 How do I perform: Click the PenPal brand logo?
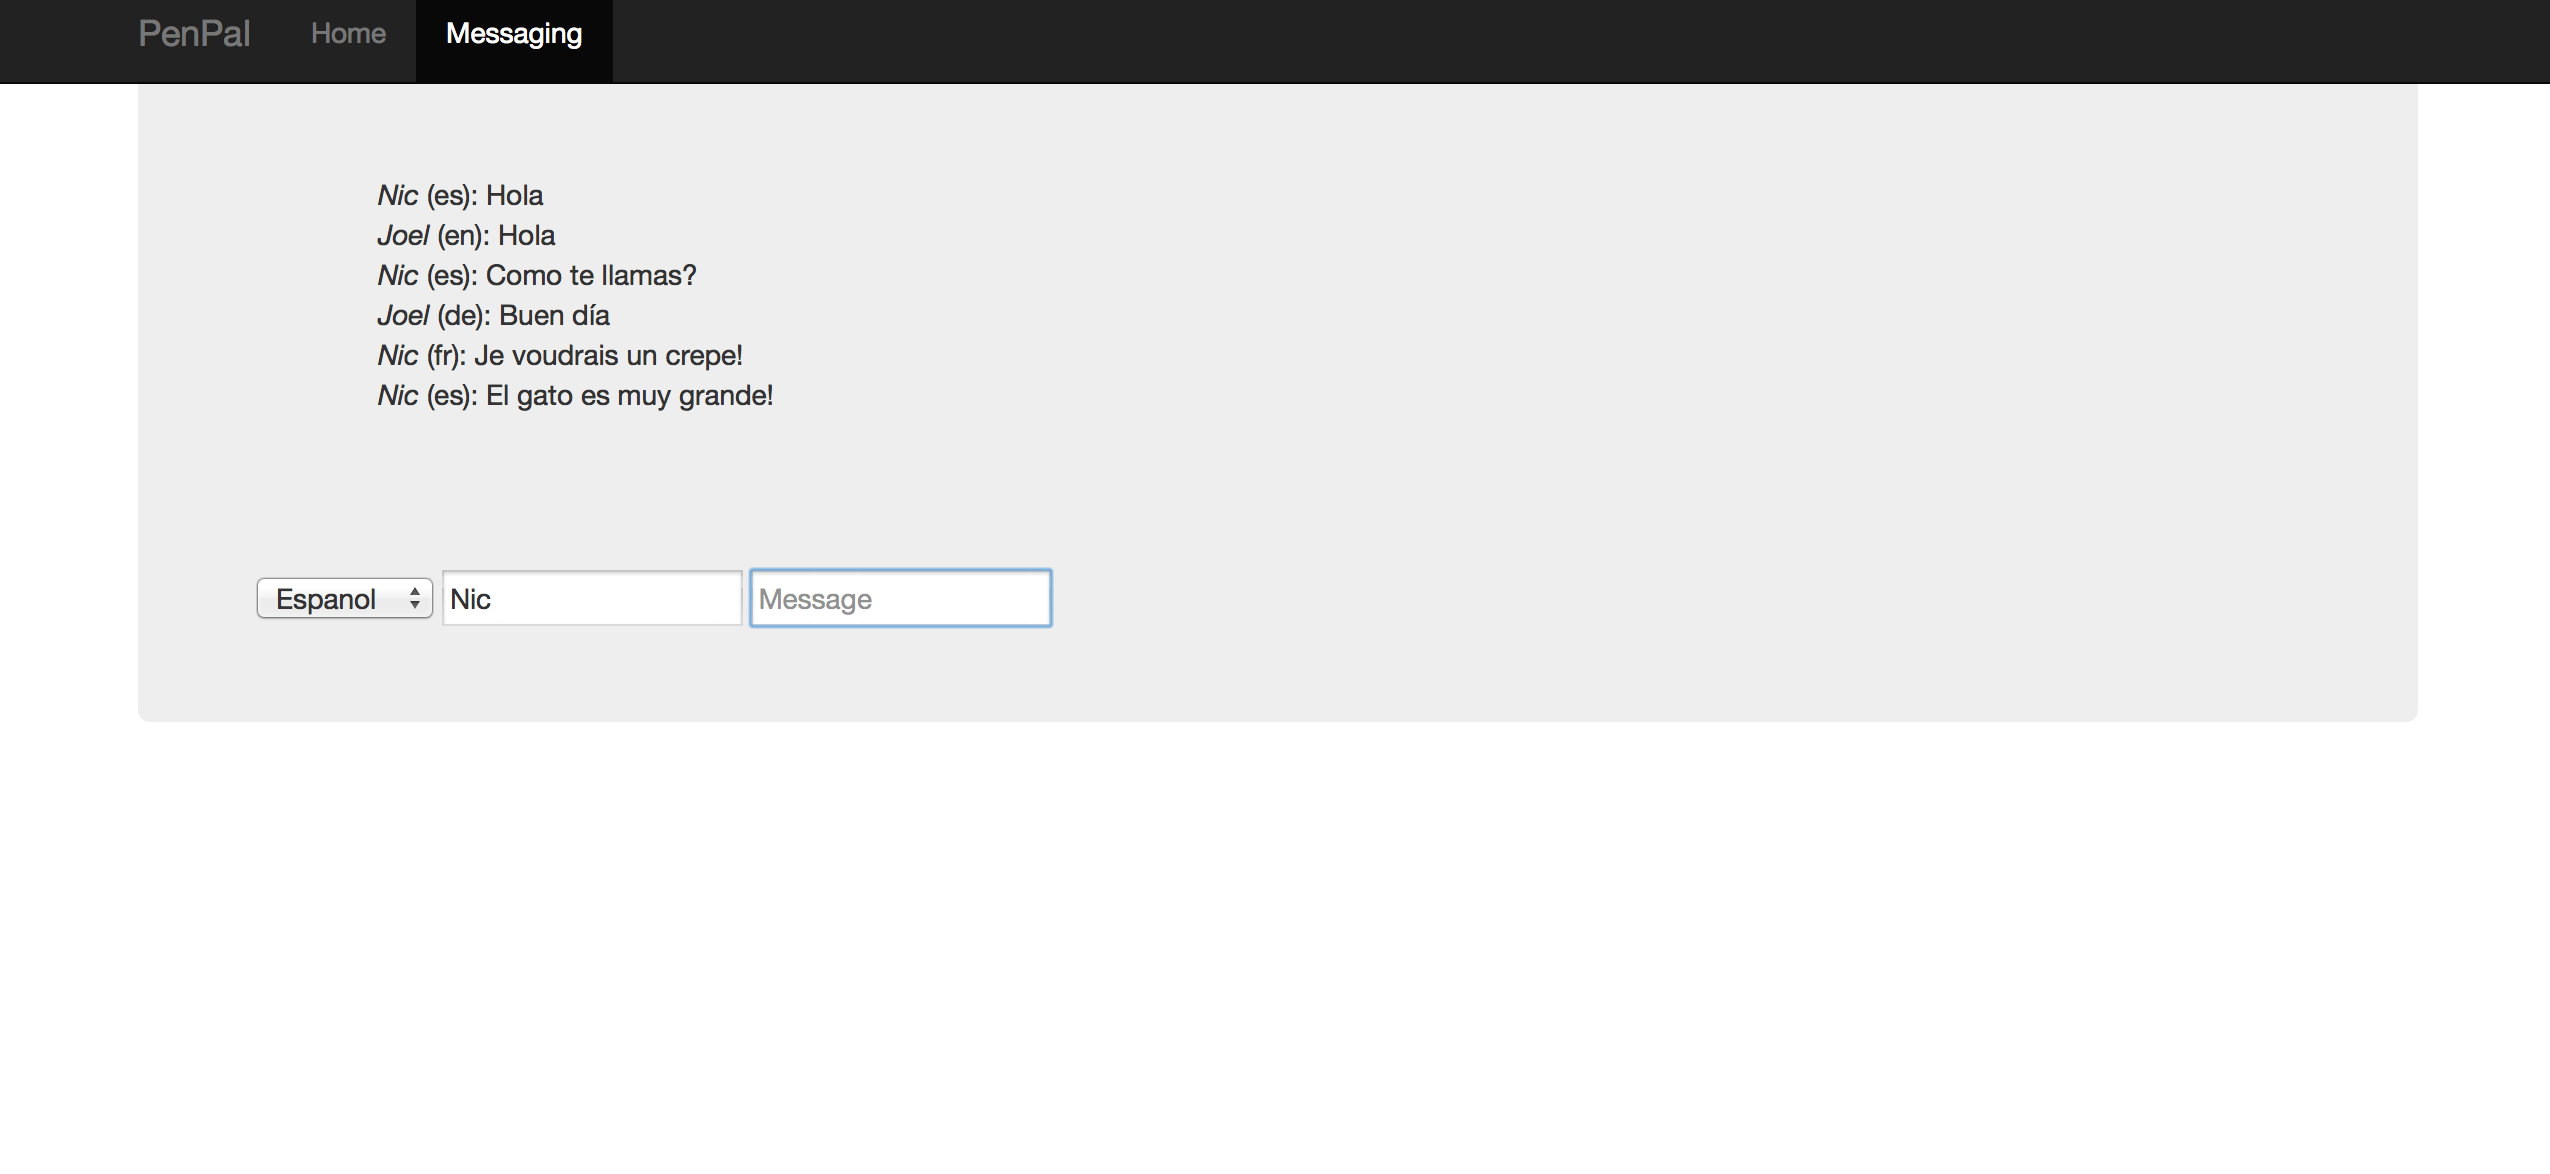pos(194,34)
